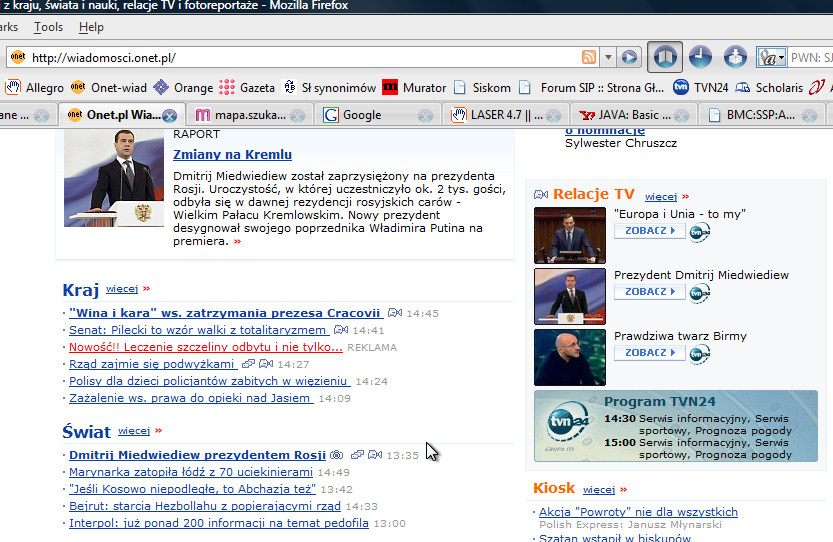
Task: Open the Bookmarks sidebar toolbar button
Action: click(x=665, y=57)
